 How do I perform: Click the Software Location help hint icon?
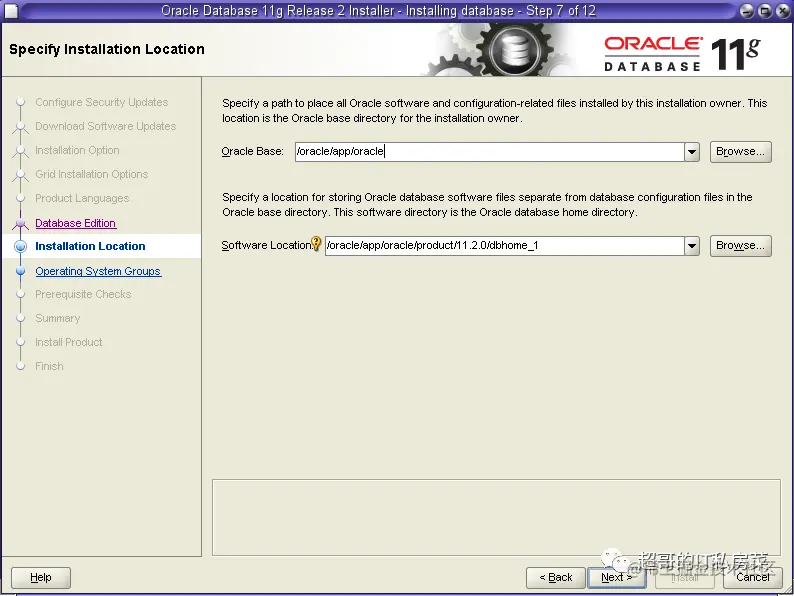coord(316,244)
